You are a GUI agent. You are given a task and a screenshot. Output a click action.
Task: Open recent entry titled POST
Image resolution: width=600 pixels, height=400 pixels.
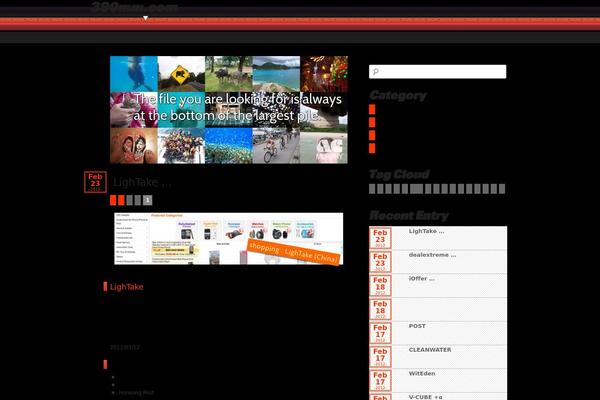point(417,326)
